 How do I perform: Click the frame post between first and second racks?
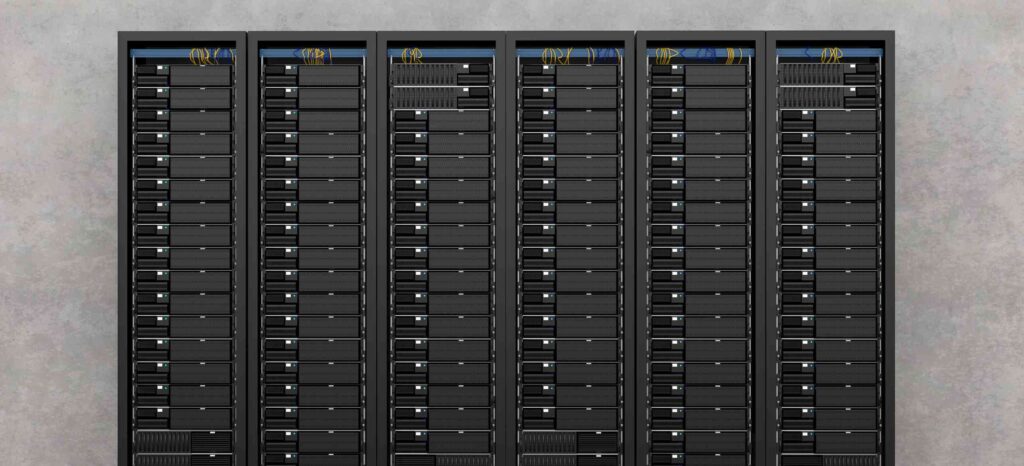coord(248,250)
